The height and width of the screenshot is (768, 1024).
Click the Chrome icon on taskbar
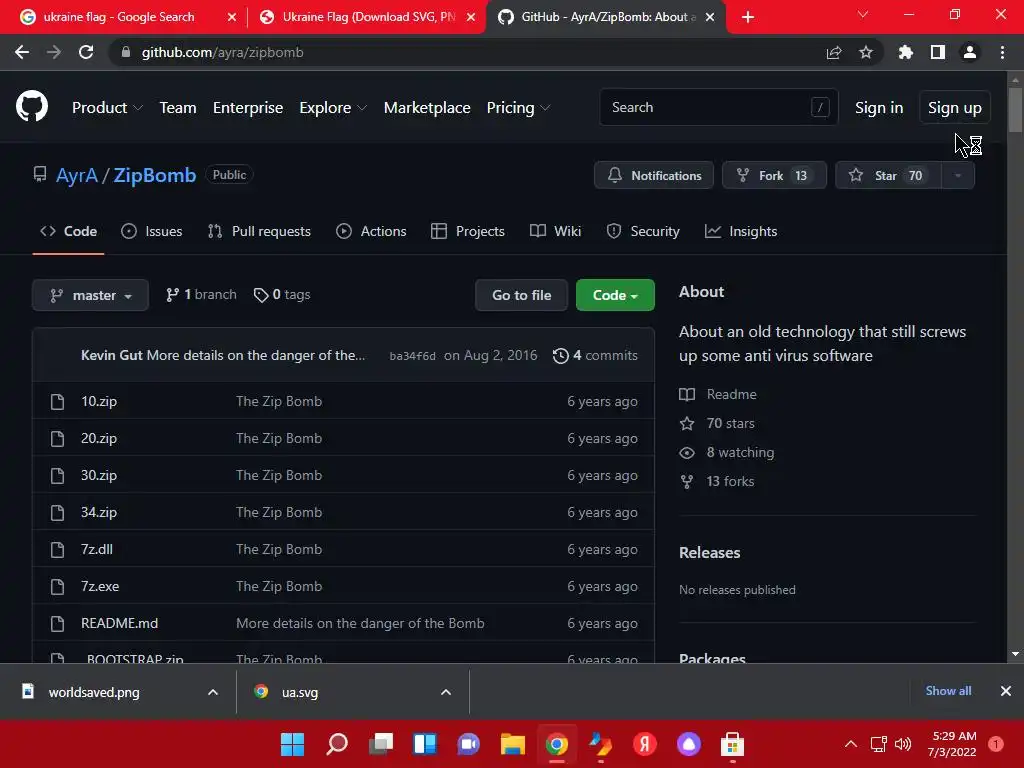[556, 744]
